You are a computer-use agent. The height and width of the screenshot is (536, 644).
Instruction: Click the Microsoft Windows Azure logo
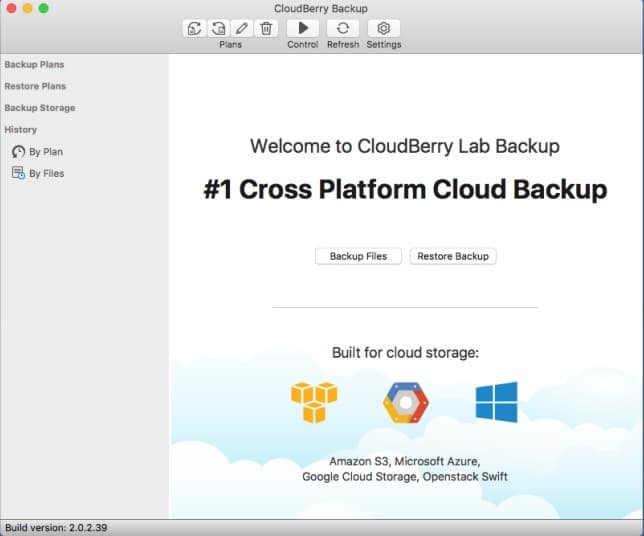coord(497,402)
